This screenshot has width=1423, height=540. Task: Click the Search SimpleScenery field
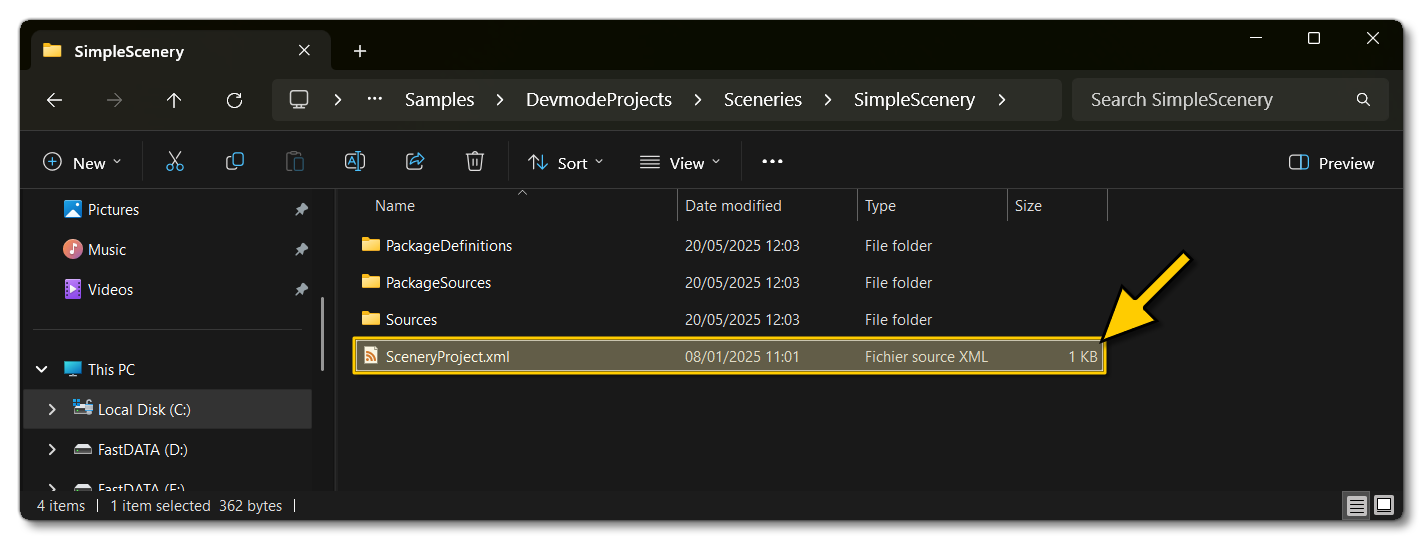[1215, 100]
